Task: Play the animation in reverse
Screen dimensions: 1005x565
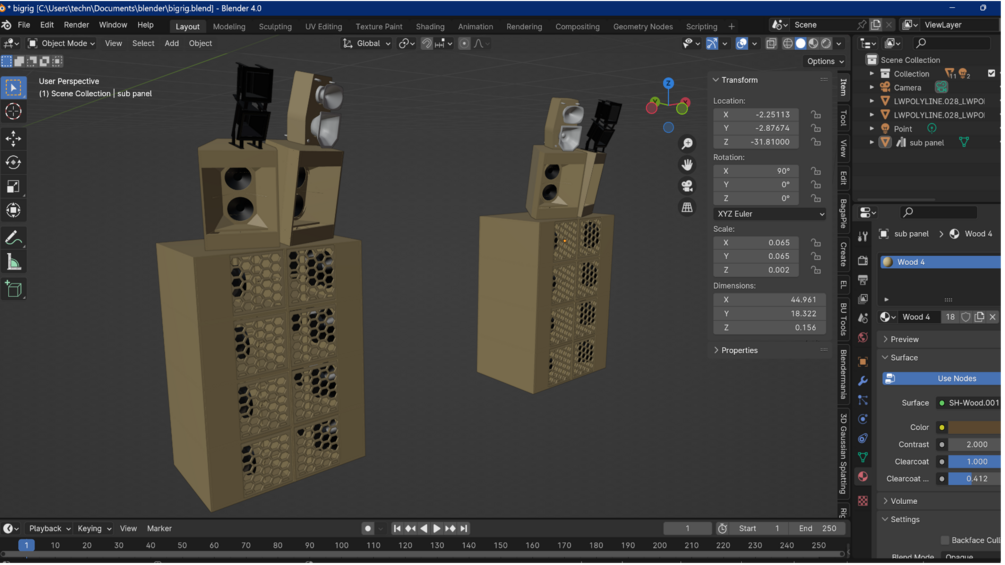Action: coord(425,530)
